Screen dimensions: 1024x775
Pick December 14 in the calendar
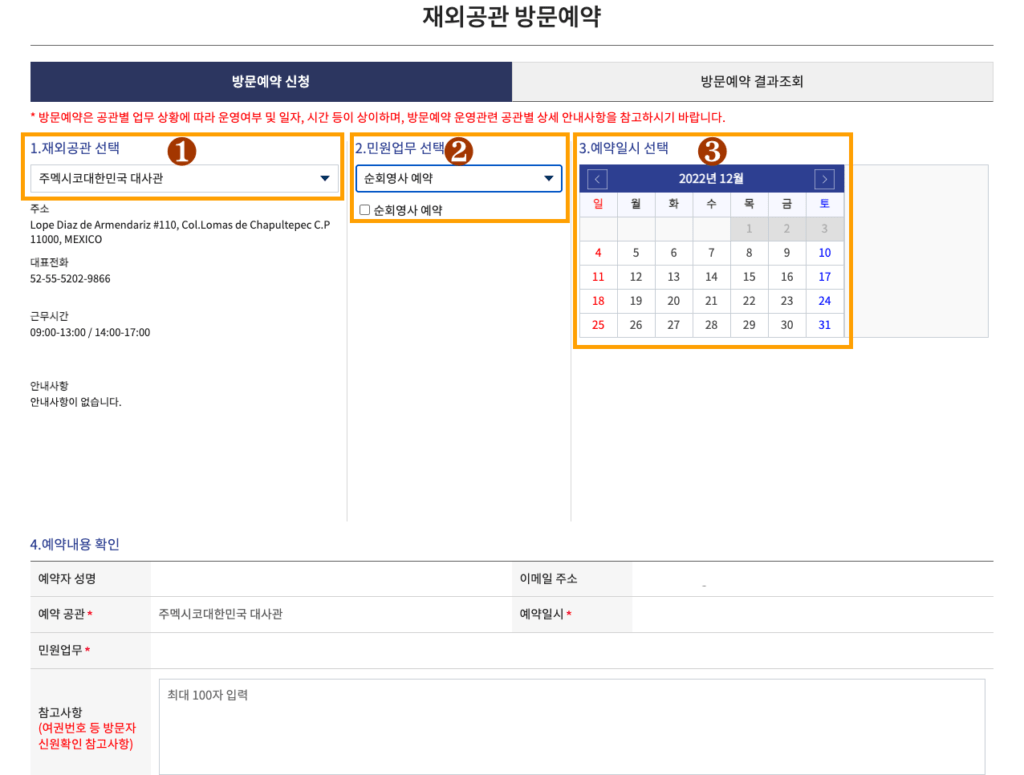711,277
